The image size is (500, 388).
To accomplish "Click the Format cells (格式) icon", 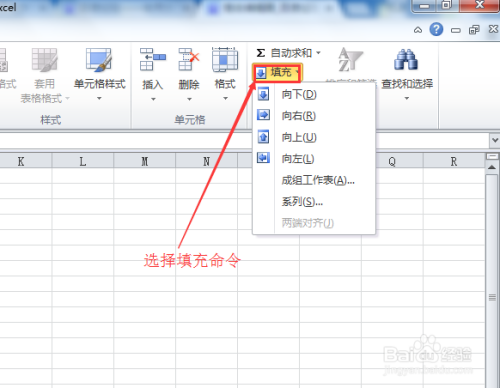I will pos(225,60).
